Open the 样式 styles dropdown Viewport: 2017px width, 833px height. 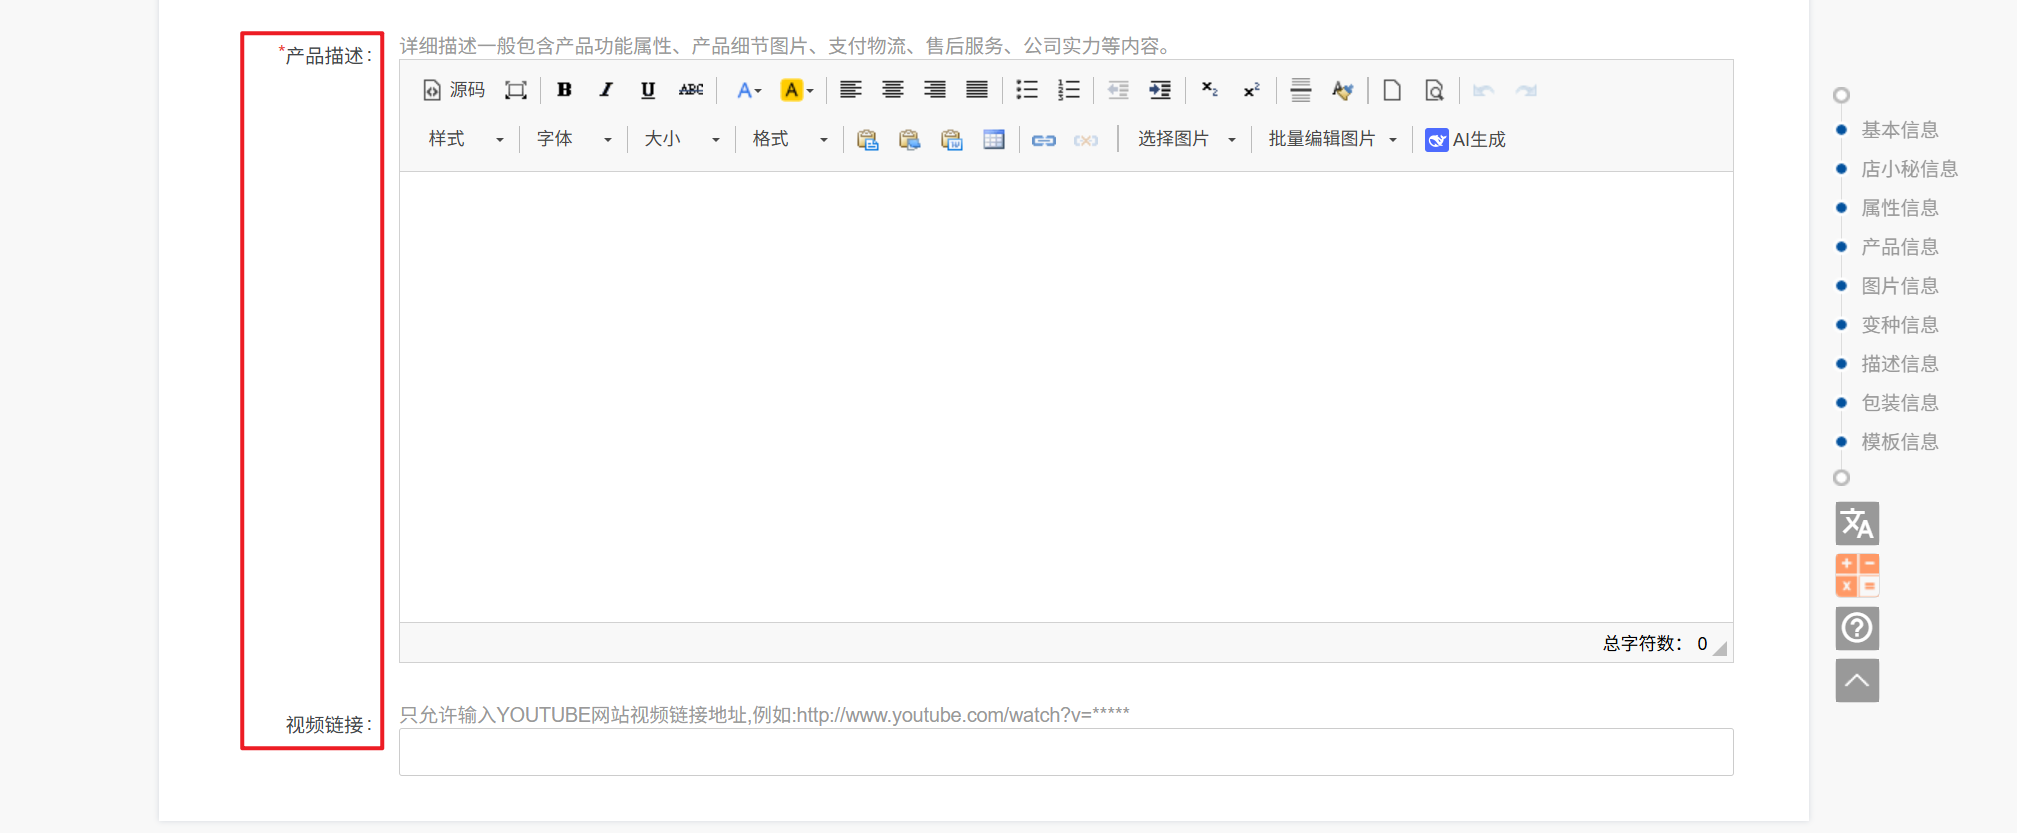coord(466,139)
